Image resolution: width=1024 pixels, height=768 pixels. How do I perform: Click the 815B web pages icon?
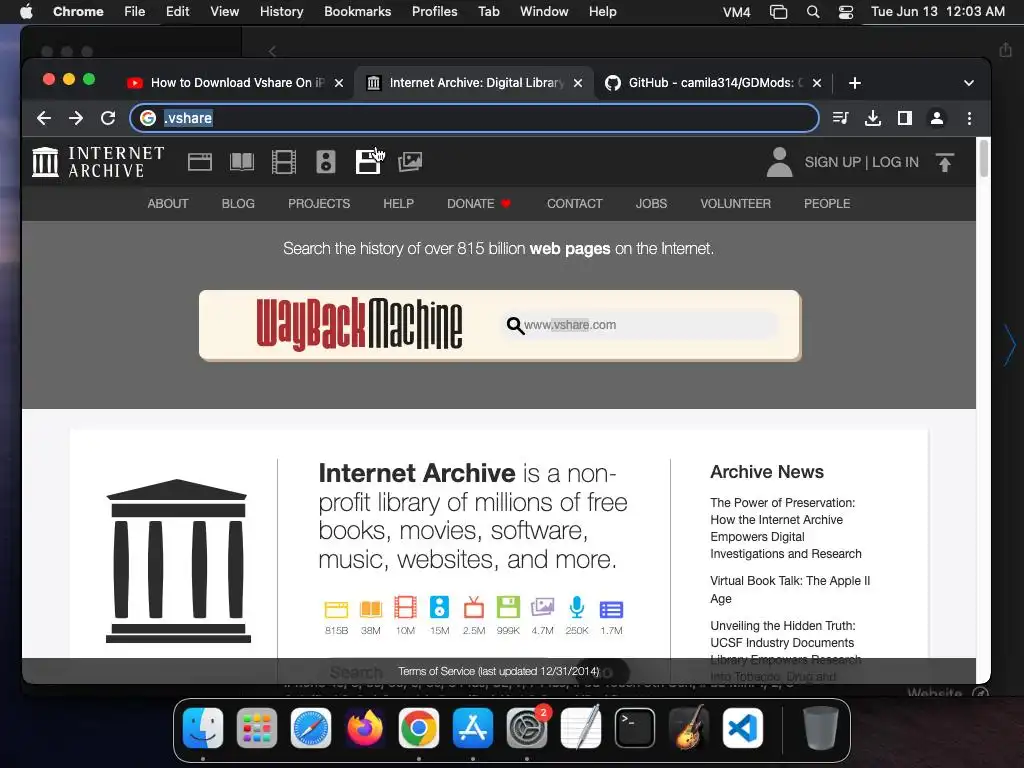[x=336, y=609]
